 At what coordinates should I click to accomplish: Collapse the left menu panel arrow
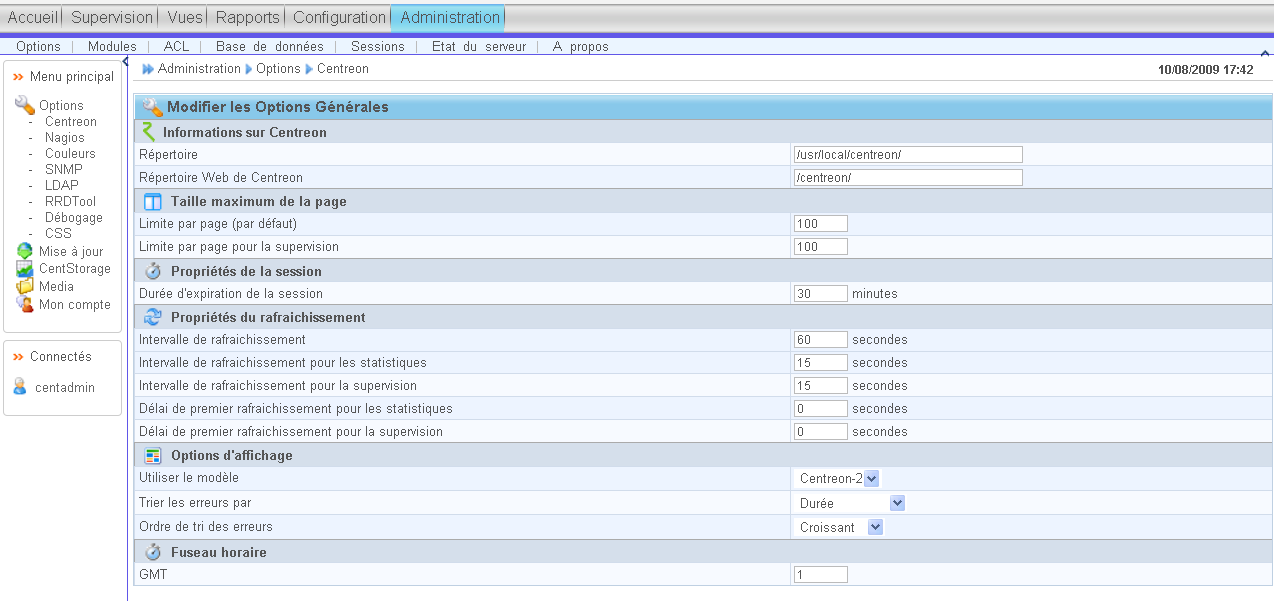pyautogui.click(x=125, y=62)
